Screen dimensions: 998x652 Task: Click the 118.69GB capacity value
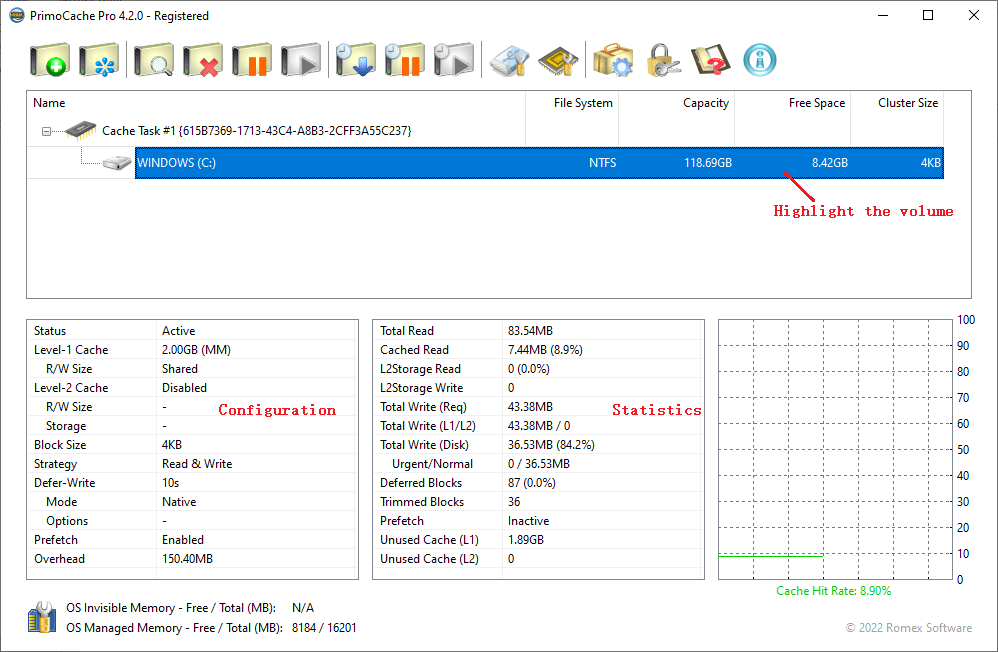pos(708,163)
